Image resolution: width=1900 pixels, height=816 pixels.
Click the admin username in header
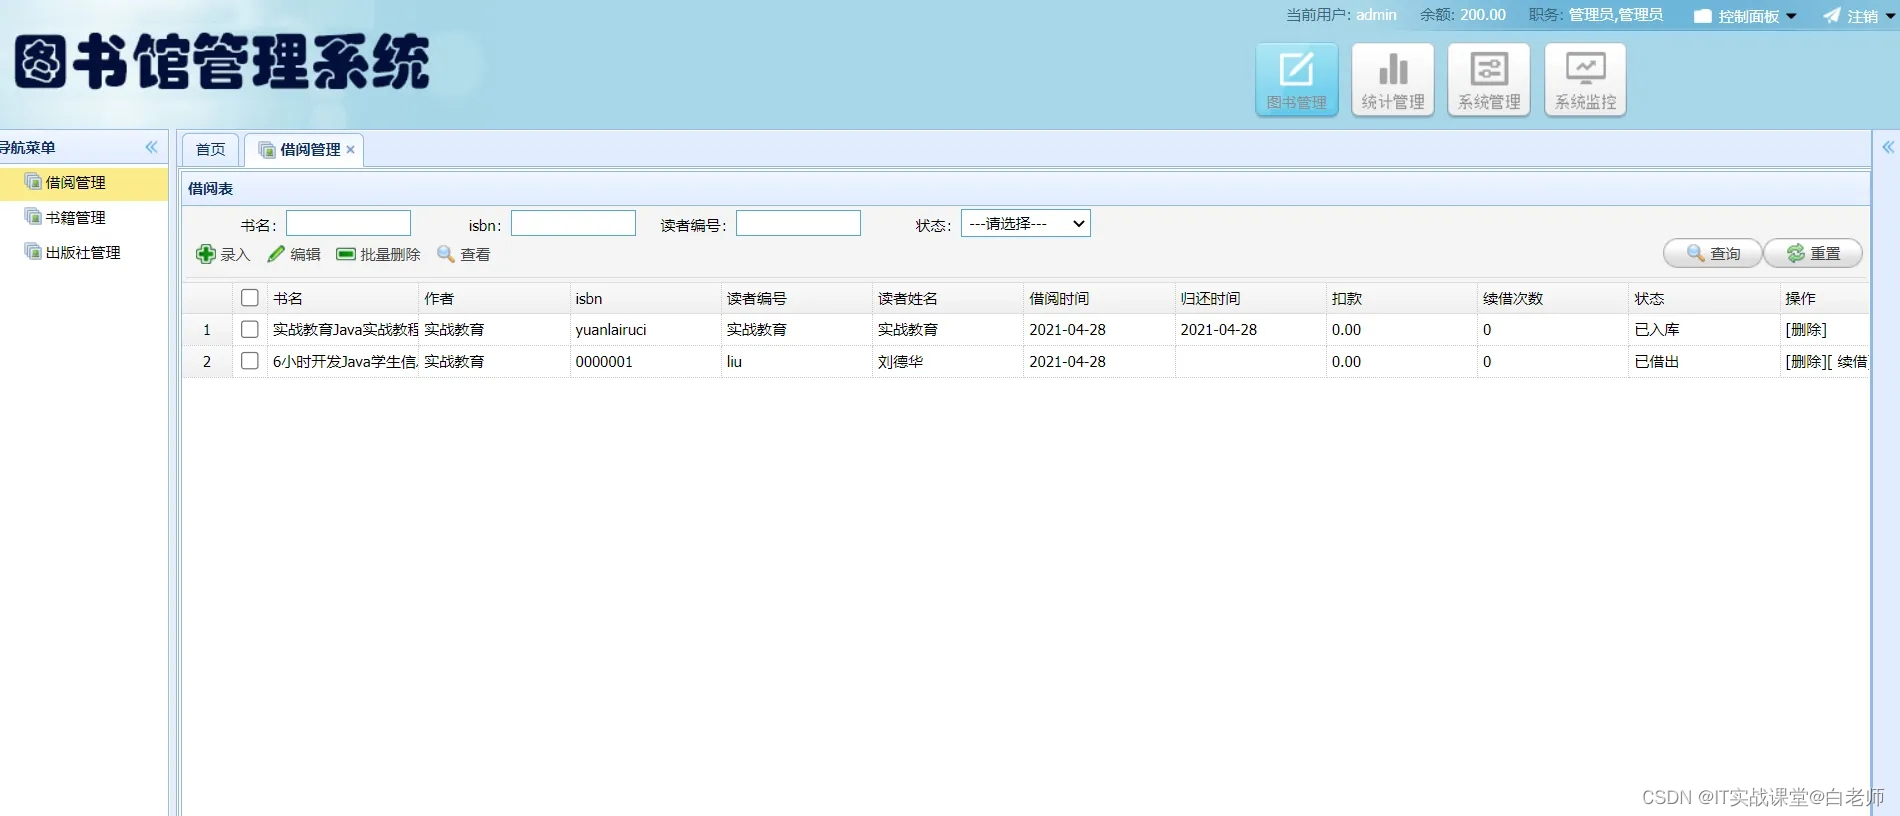point(1376,15)
